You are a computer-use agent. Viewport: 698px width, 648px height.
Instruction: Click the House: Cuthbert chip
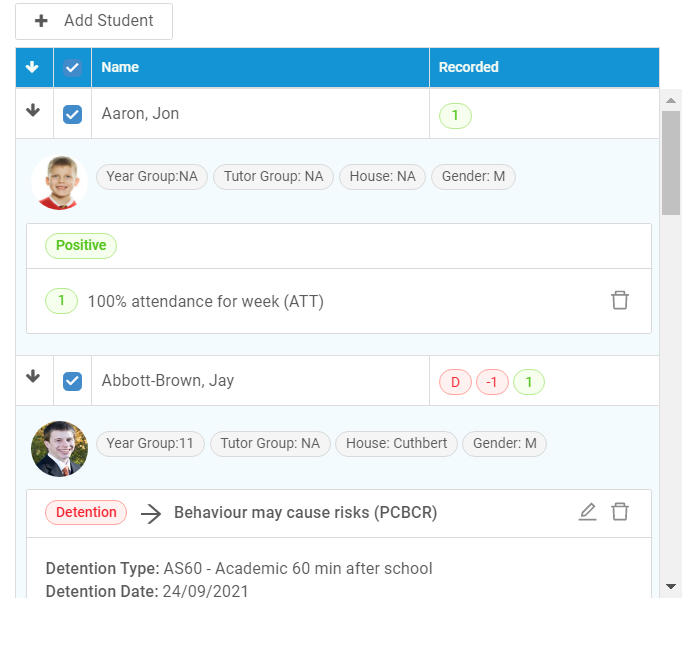coord(396,444)
